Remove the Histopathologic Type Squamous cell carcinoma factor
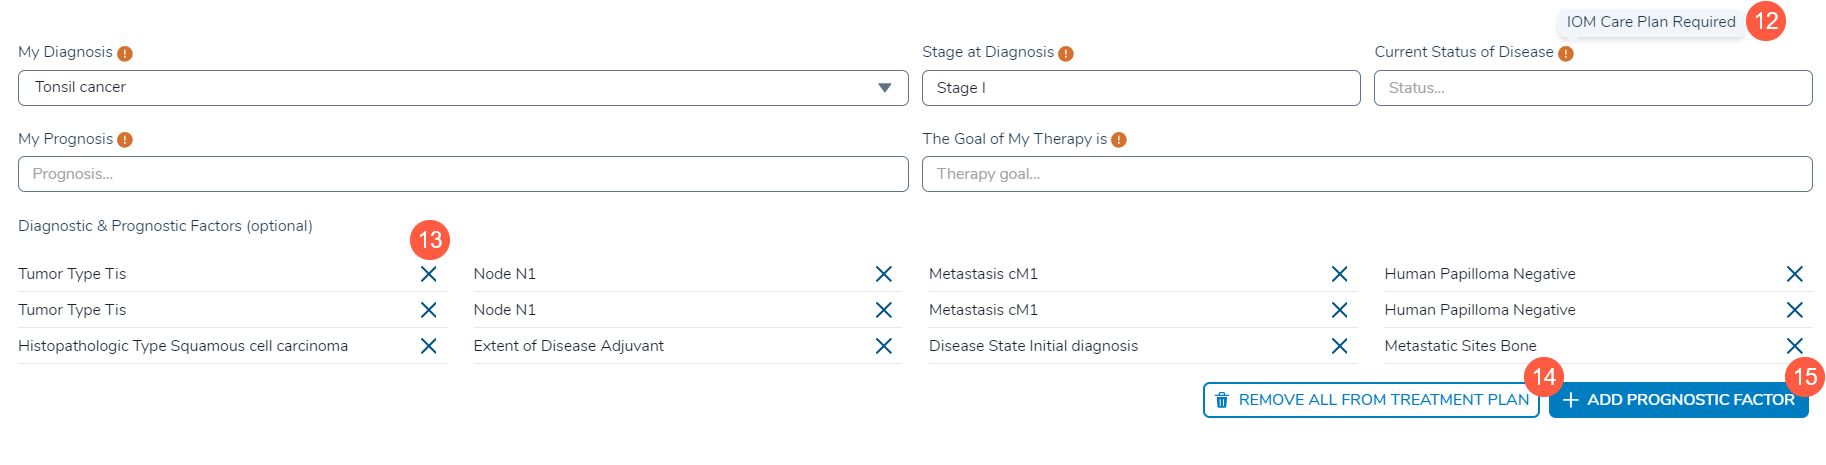The height and width of the screenshot is (465, 1826). pos(428,346)
